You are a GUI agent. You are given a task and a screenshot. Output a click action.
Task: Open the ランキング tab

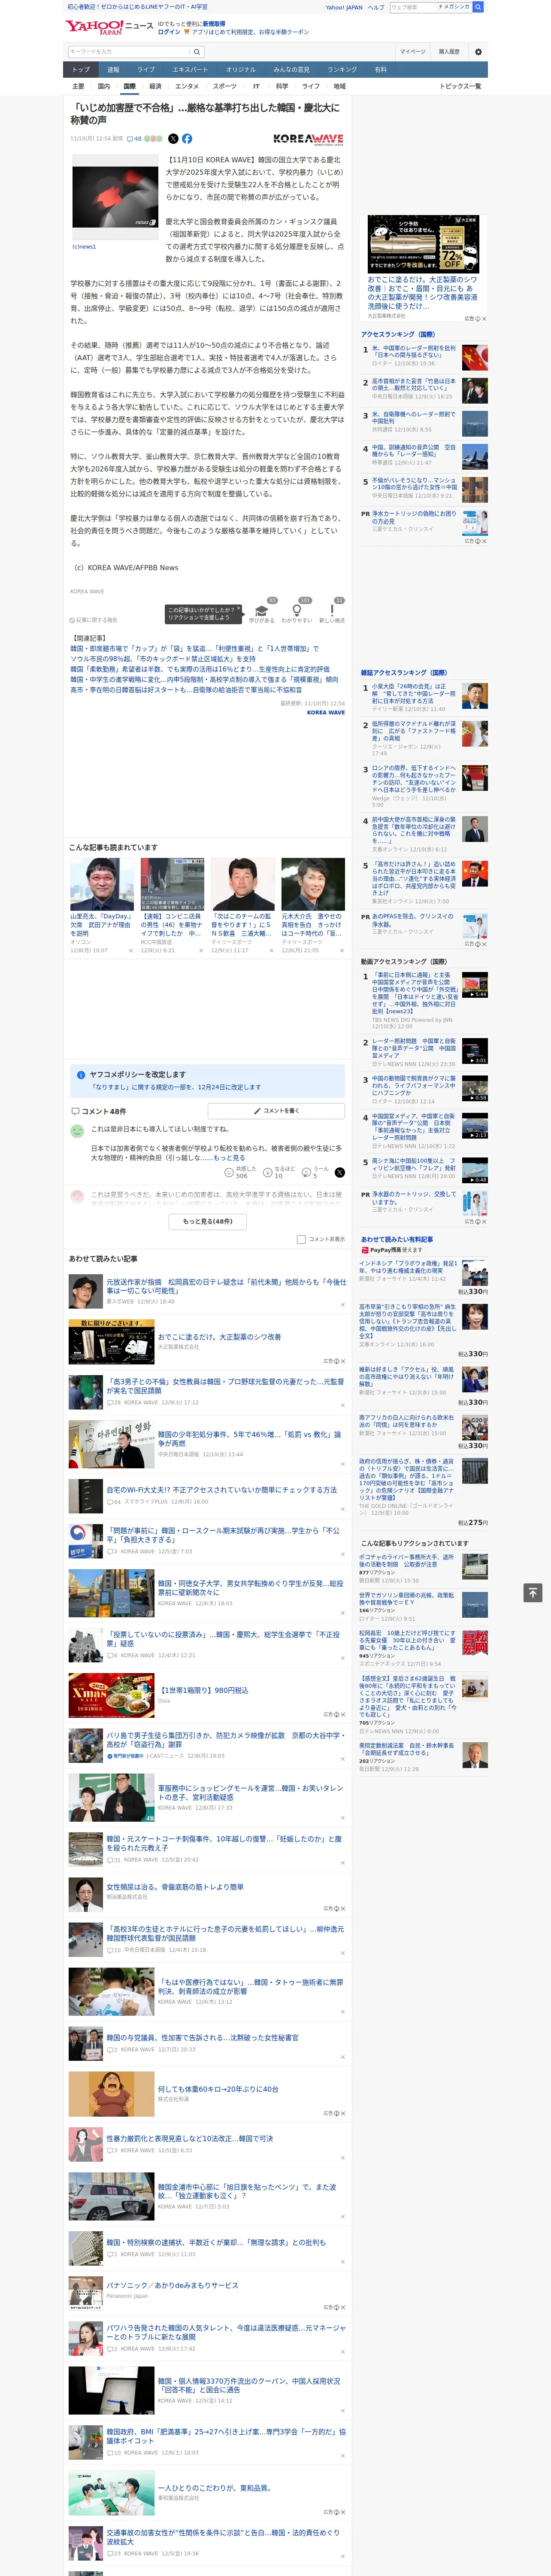point(342,70)
